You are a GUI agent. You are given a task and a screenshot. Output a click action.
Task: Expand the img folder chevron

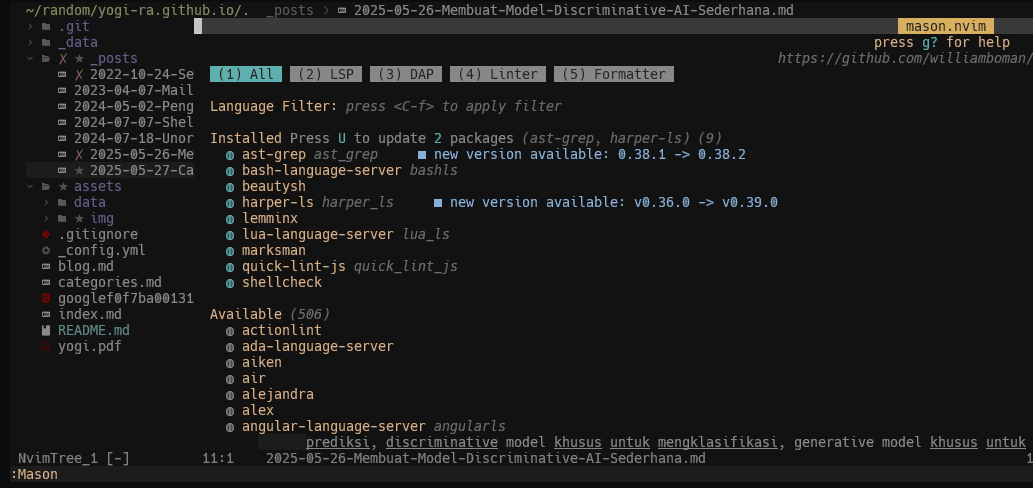(x=47, y=218)
